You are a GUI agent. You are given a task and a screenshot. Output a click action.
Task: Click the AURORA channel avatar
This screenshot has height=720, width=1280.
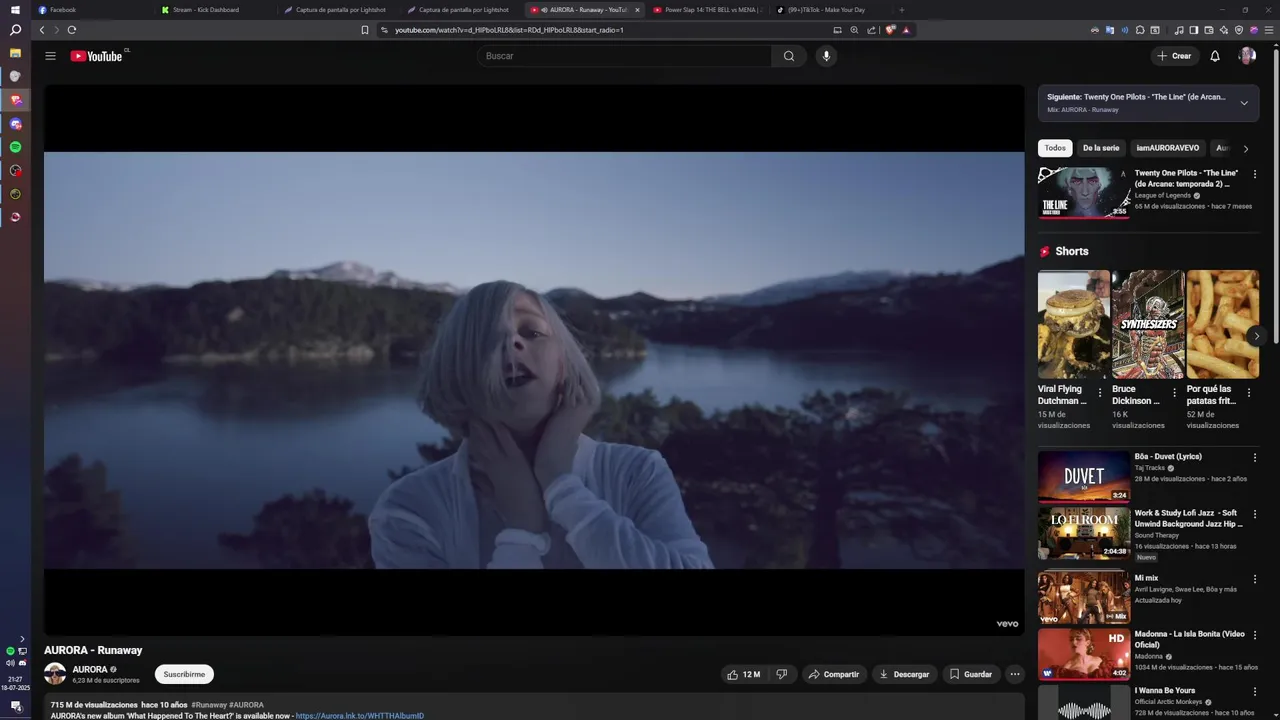pos(55,674)
